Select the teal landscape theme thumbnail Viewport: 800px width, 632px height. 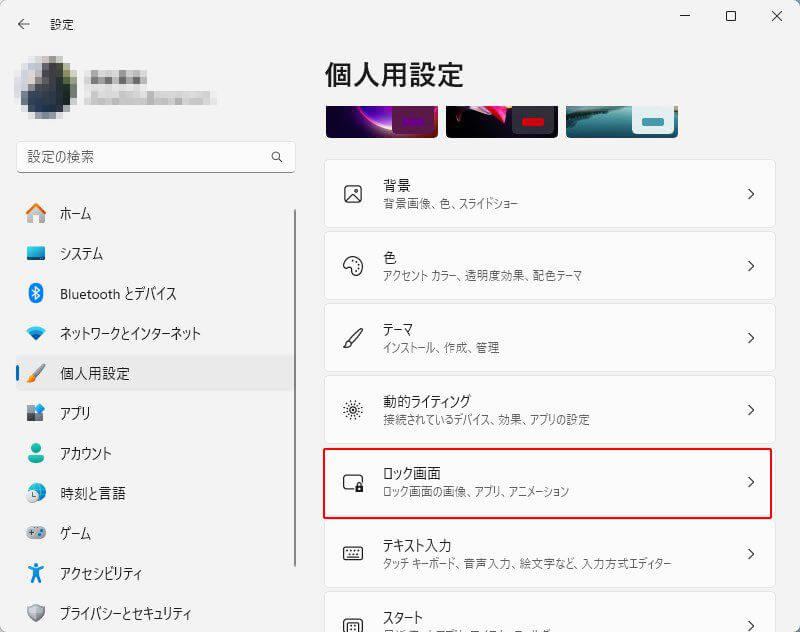click(x=621, y=121)
